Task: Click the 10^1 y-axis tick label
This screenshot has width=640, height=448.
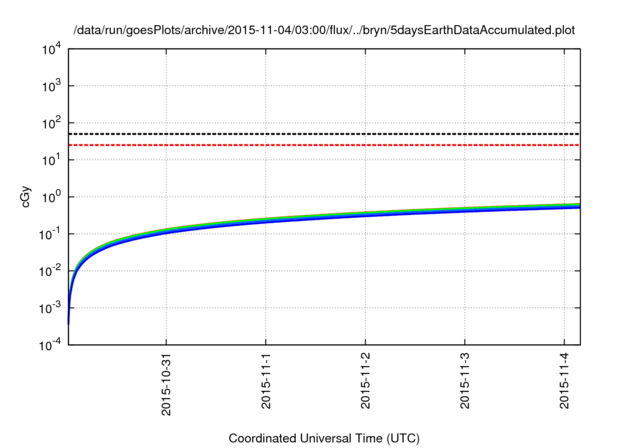Action: coord(51,160)
